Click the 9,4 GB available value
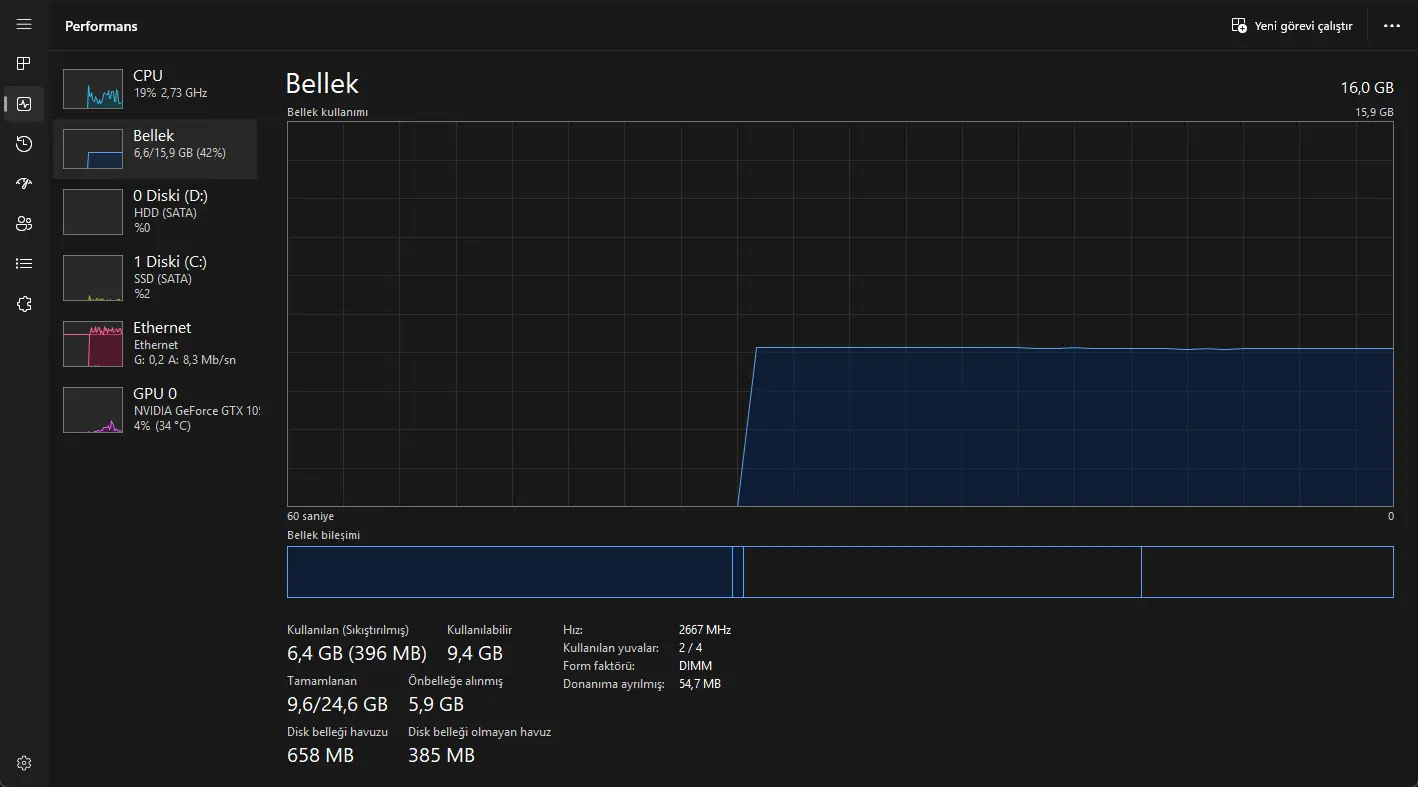 [x=475, y=653]
